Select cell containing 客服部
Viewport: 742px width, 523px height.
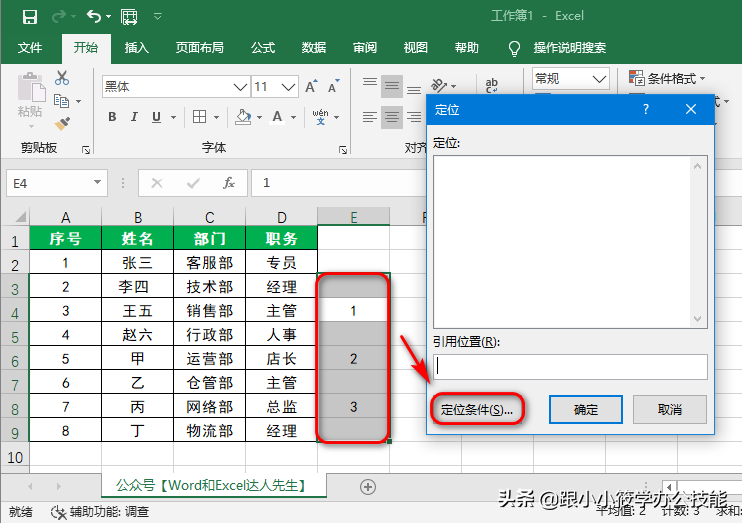pyautogui.click(x=210, y=263)
